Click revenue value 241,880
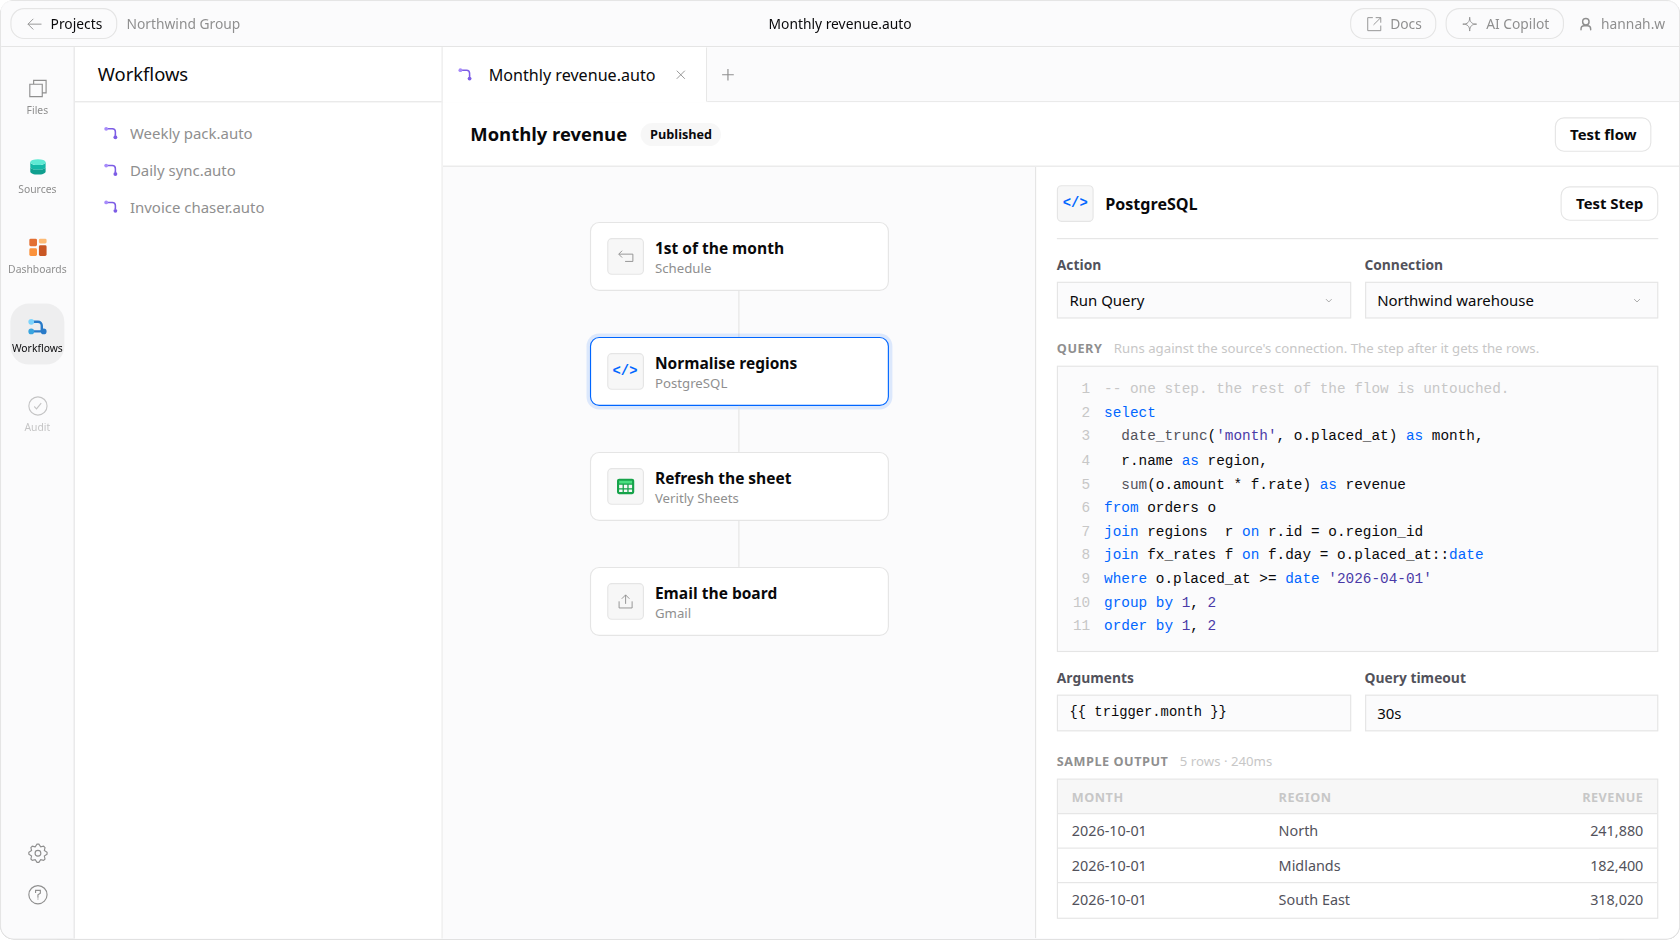1680x940 pixels. click(1616, 831)
